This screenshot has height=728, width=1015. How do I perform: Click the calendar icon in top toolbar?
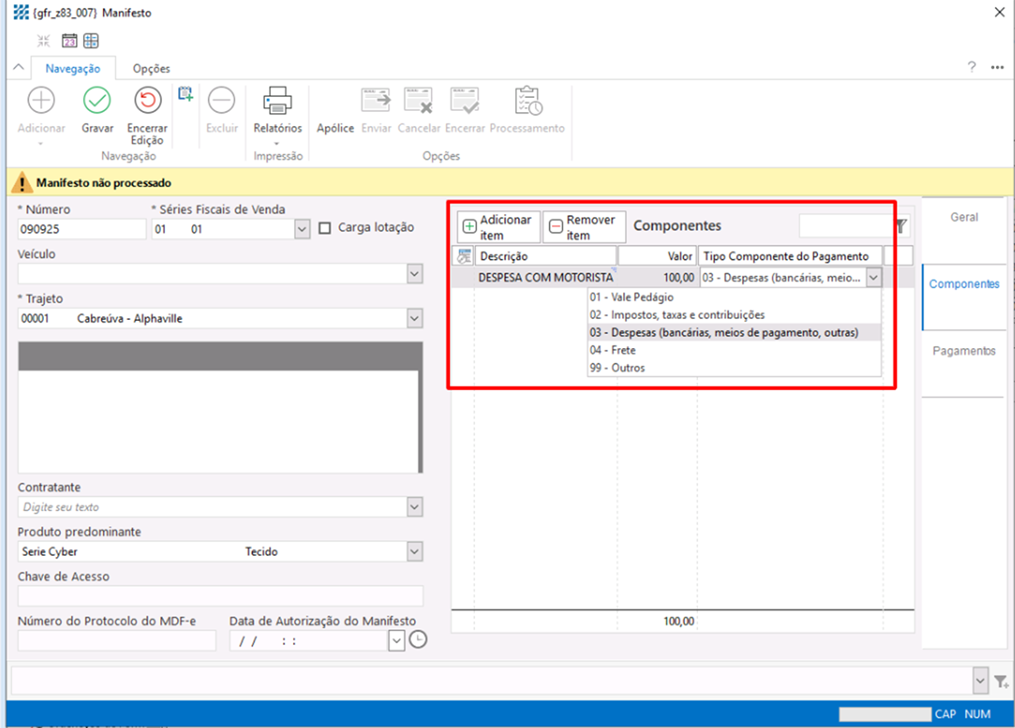tap(69, 41)
